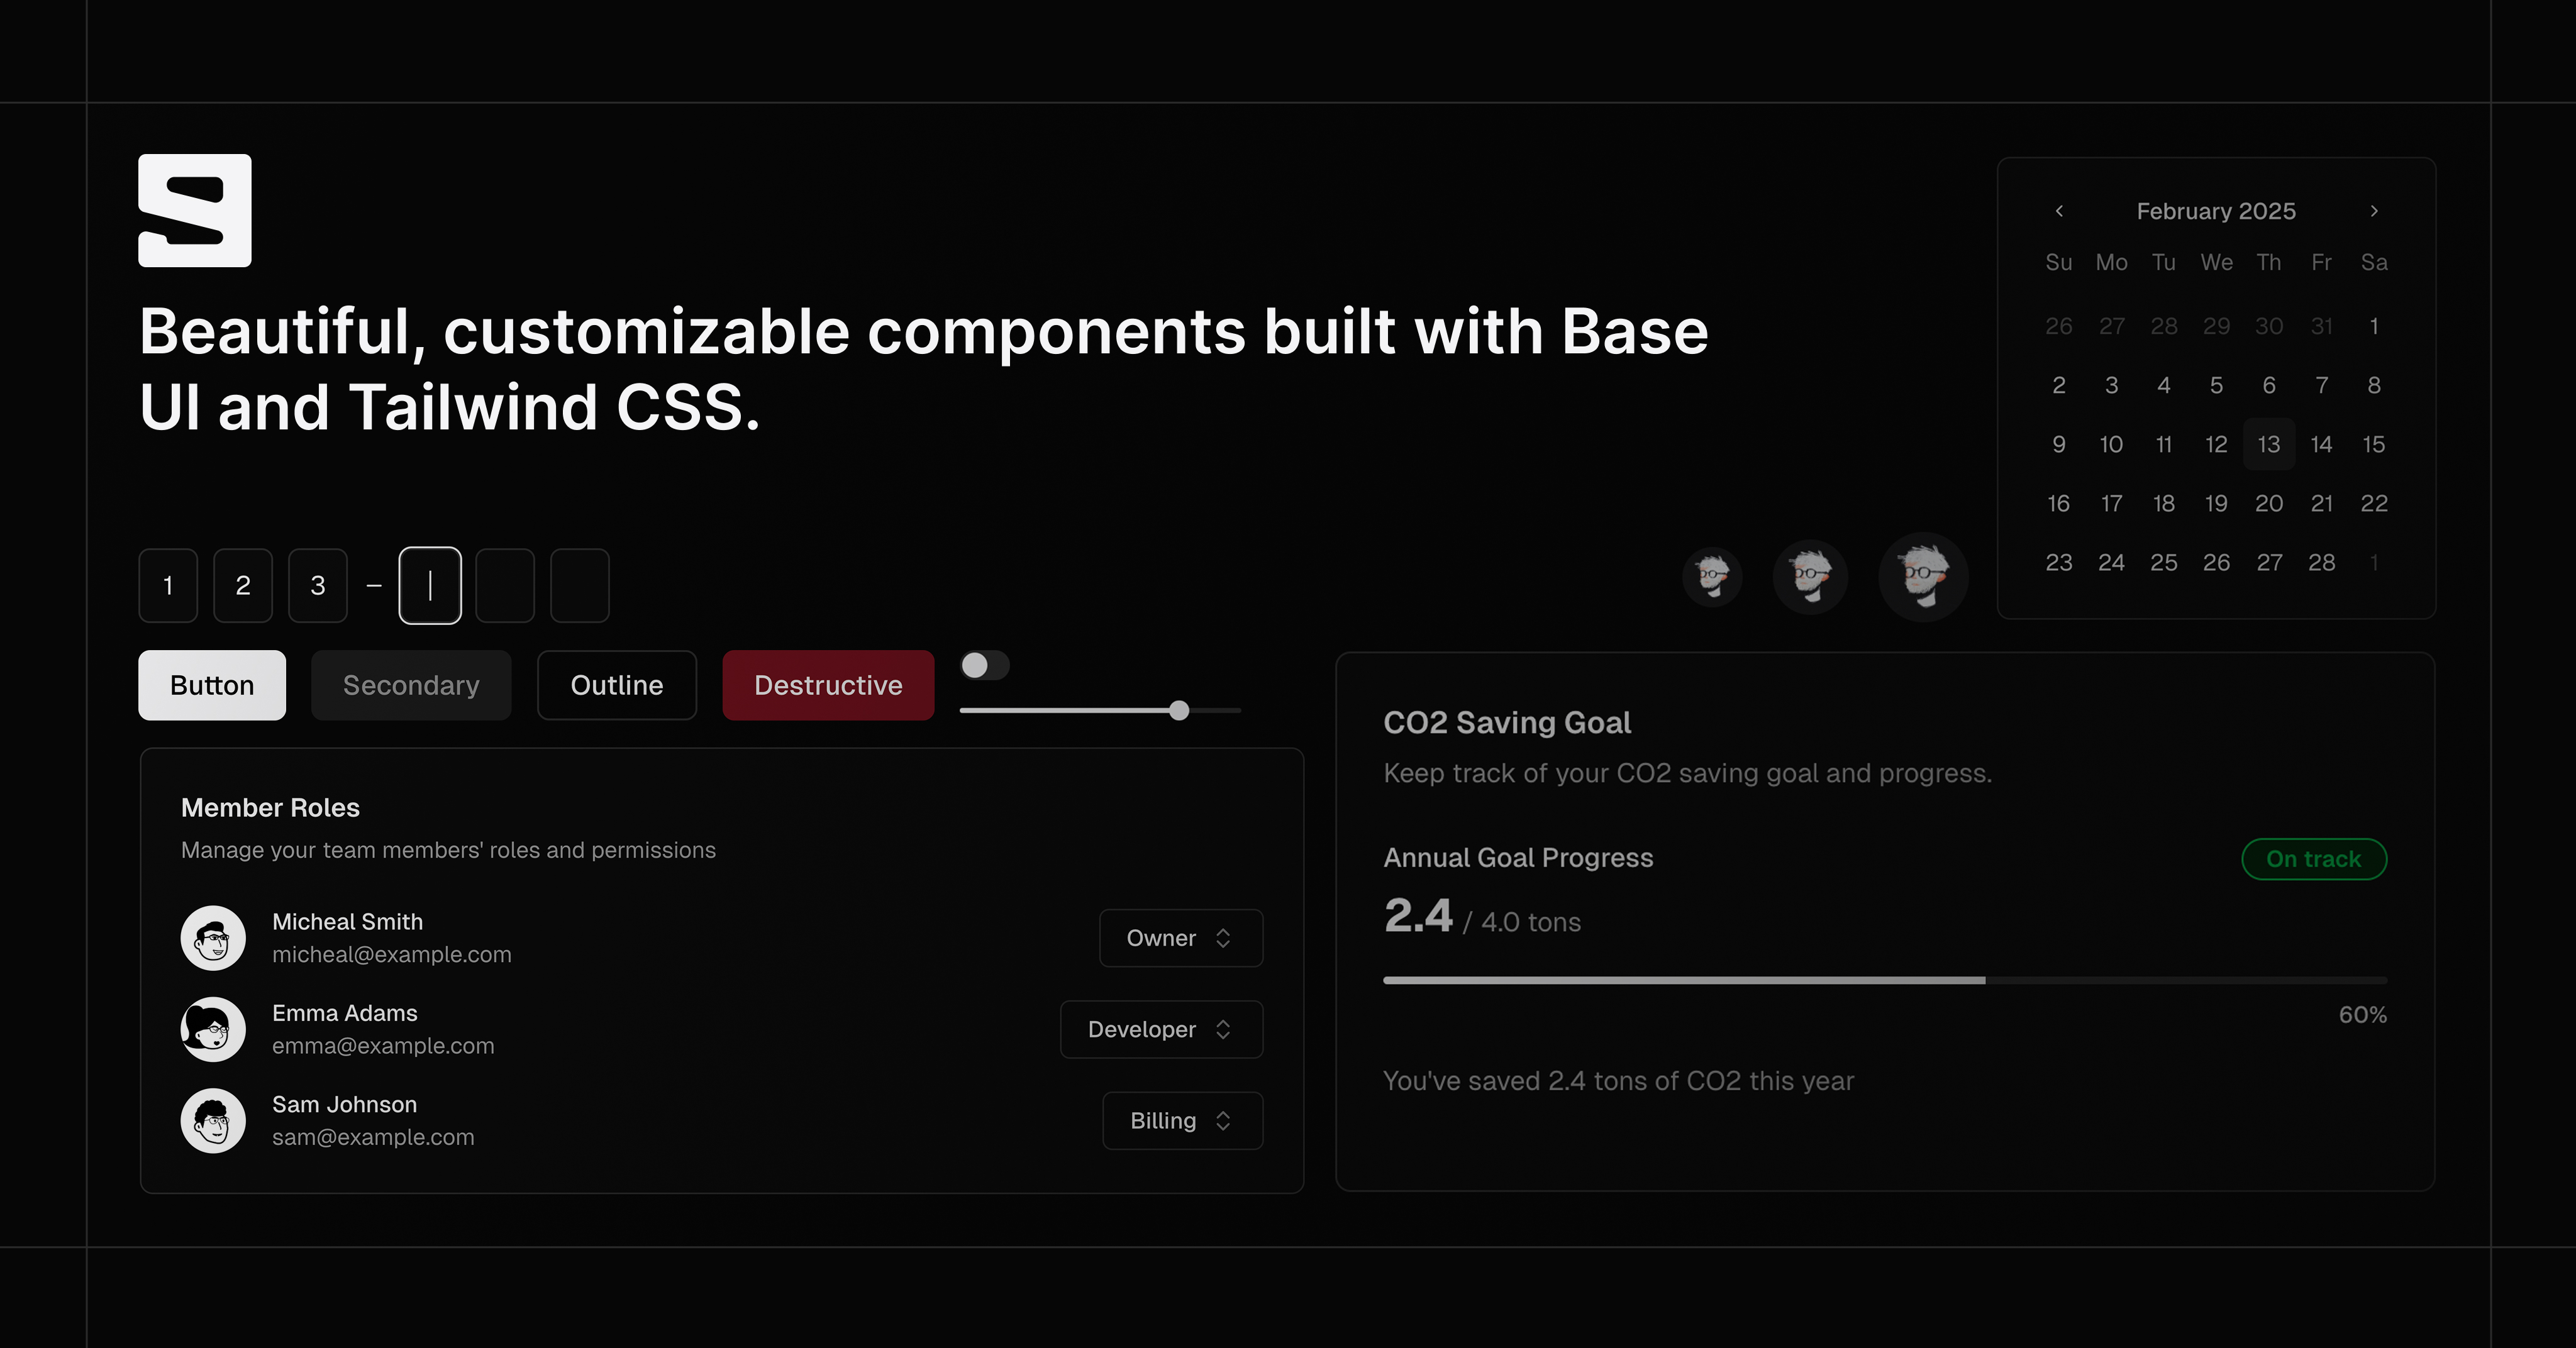Click the Base UI logo icon
2576x1348 pixels.
[194, 209]
